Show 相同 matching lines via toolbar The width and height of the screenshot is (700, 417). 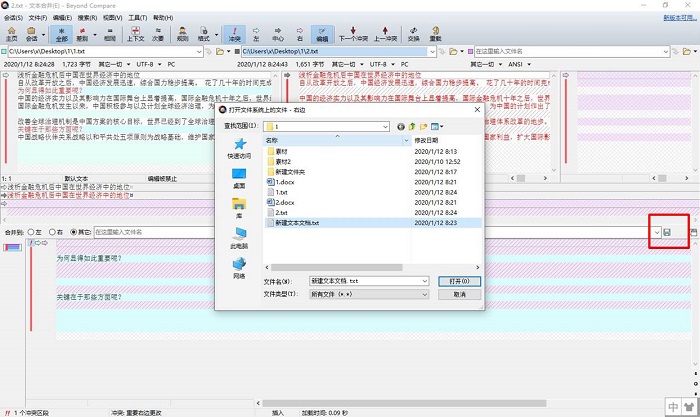tap(110, 34)
